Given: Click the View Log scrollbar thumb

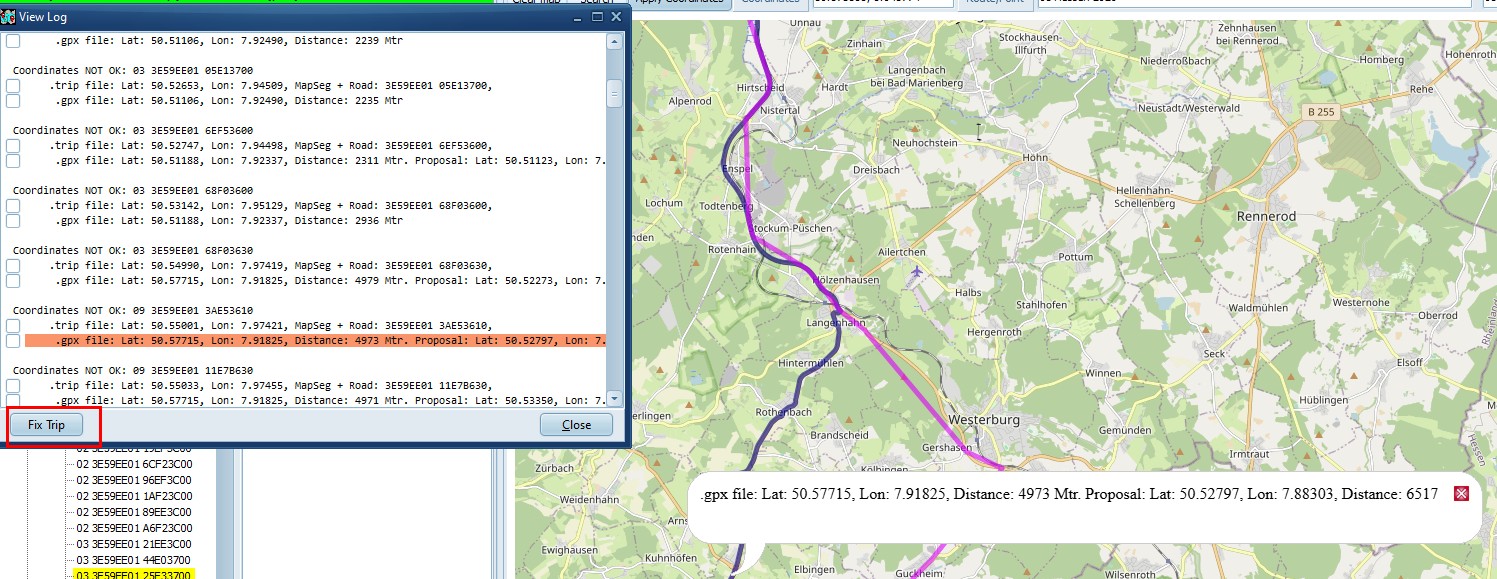Looking at the screenshot, I should pos(615,94).
